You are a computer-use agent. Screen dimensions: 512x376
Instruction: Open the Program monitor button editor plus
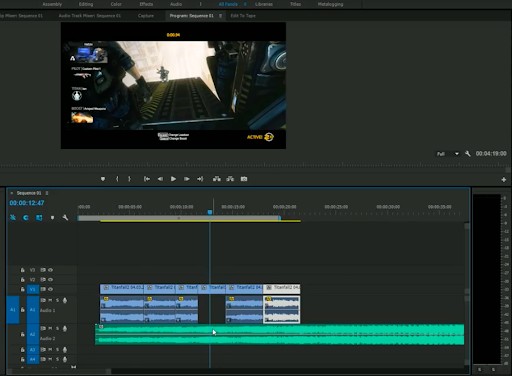[504, 180]
